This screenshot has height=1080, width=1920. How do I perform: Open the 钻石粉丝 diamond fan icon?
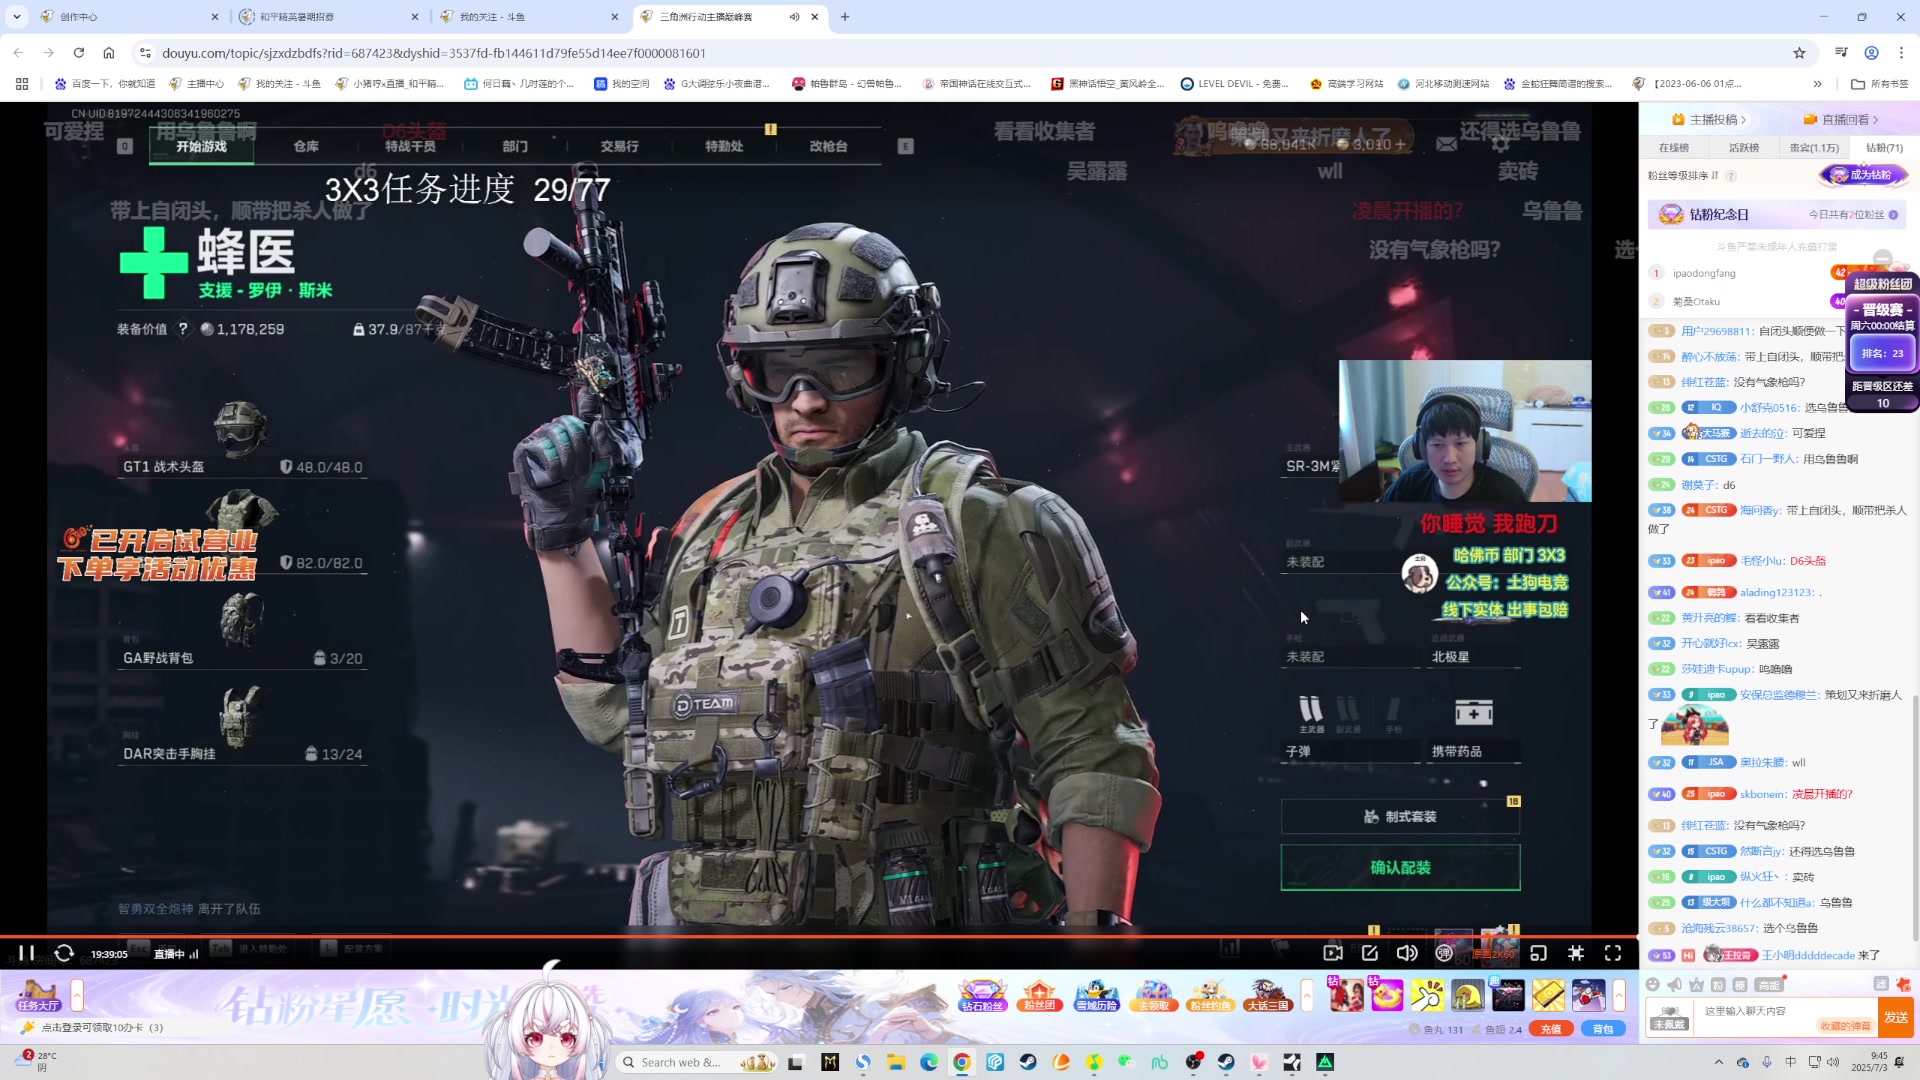pos(982,996)
